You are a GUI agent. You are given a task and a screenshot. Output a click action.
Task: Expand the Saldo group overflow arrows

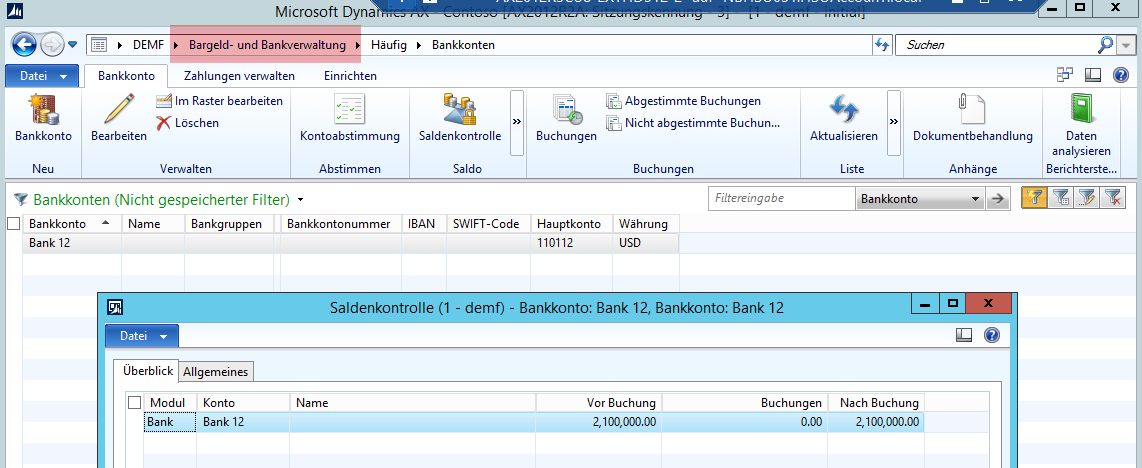click(518, 121)
